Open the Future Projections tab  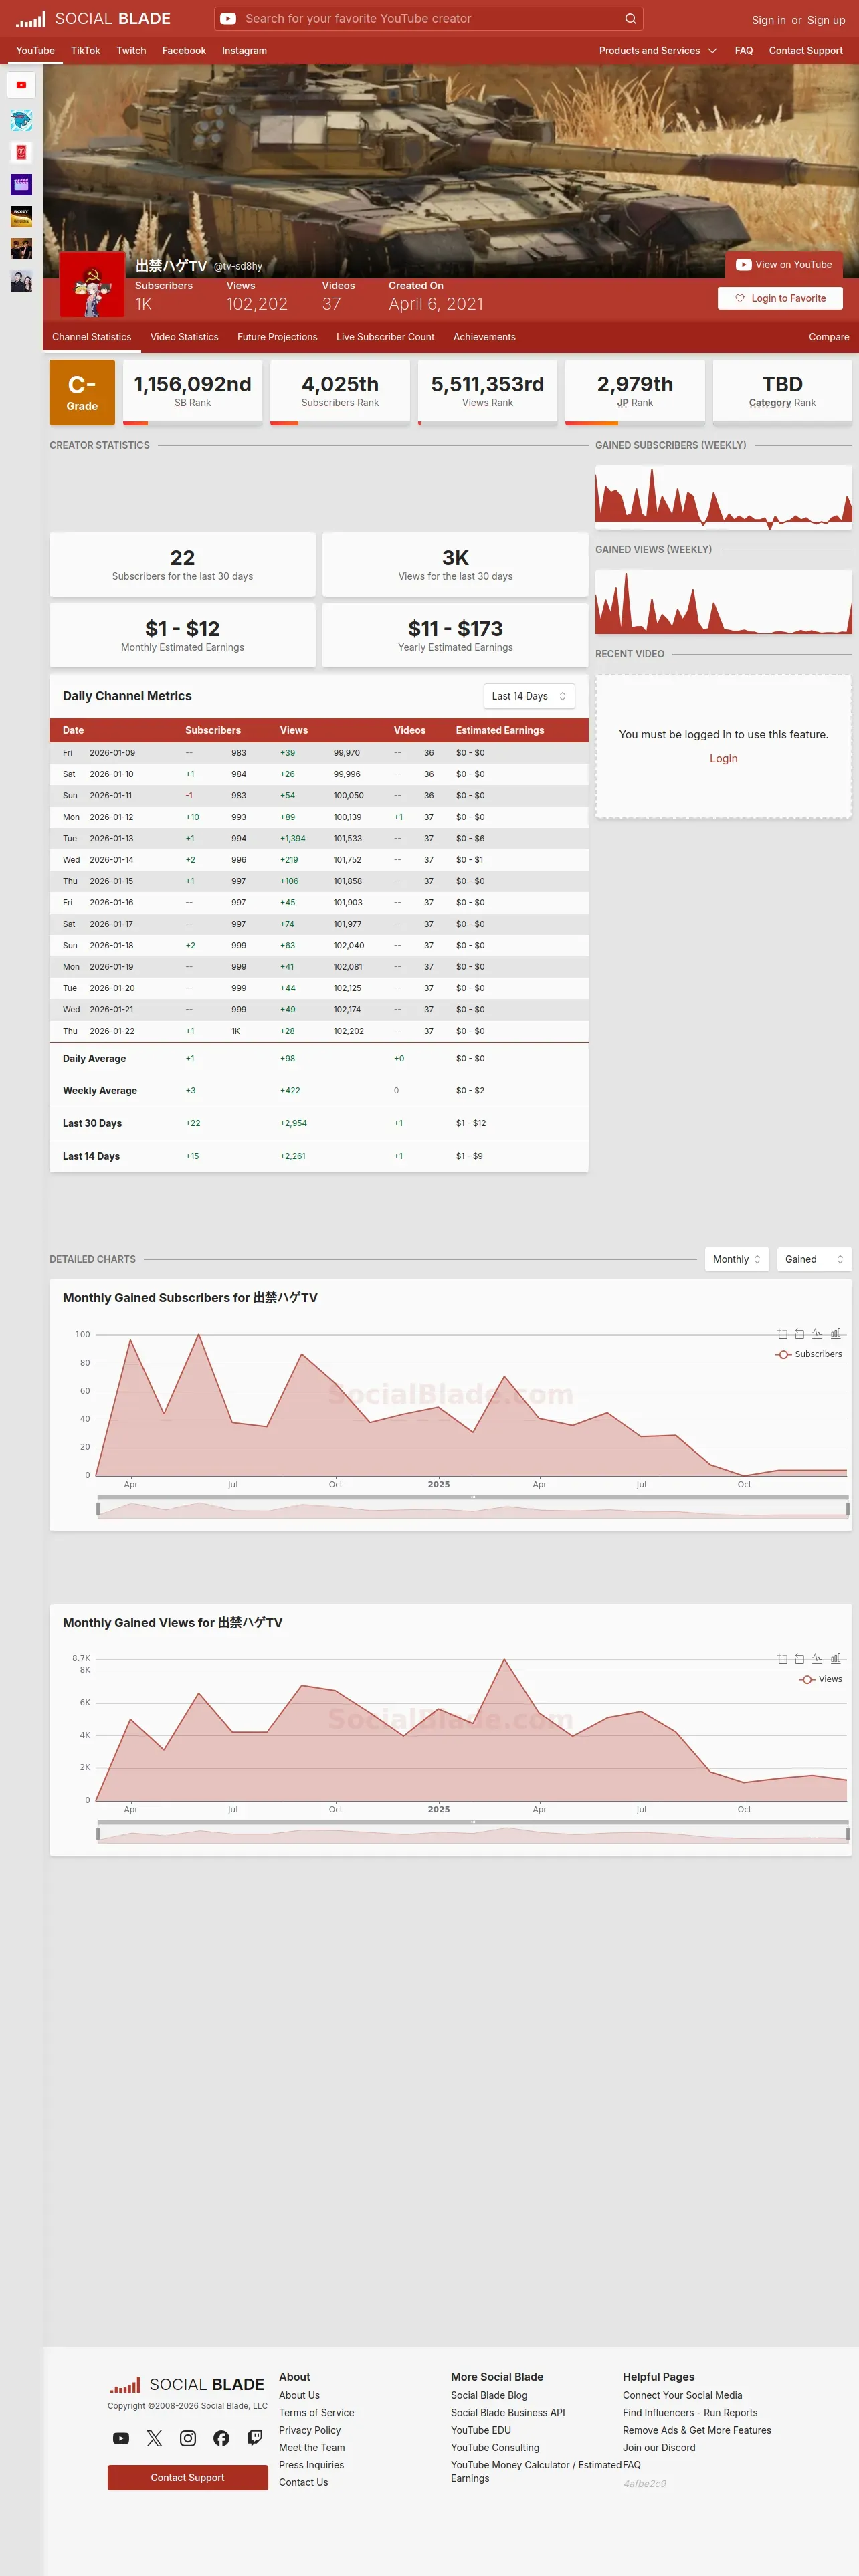click(277, 337)
